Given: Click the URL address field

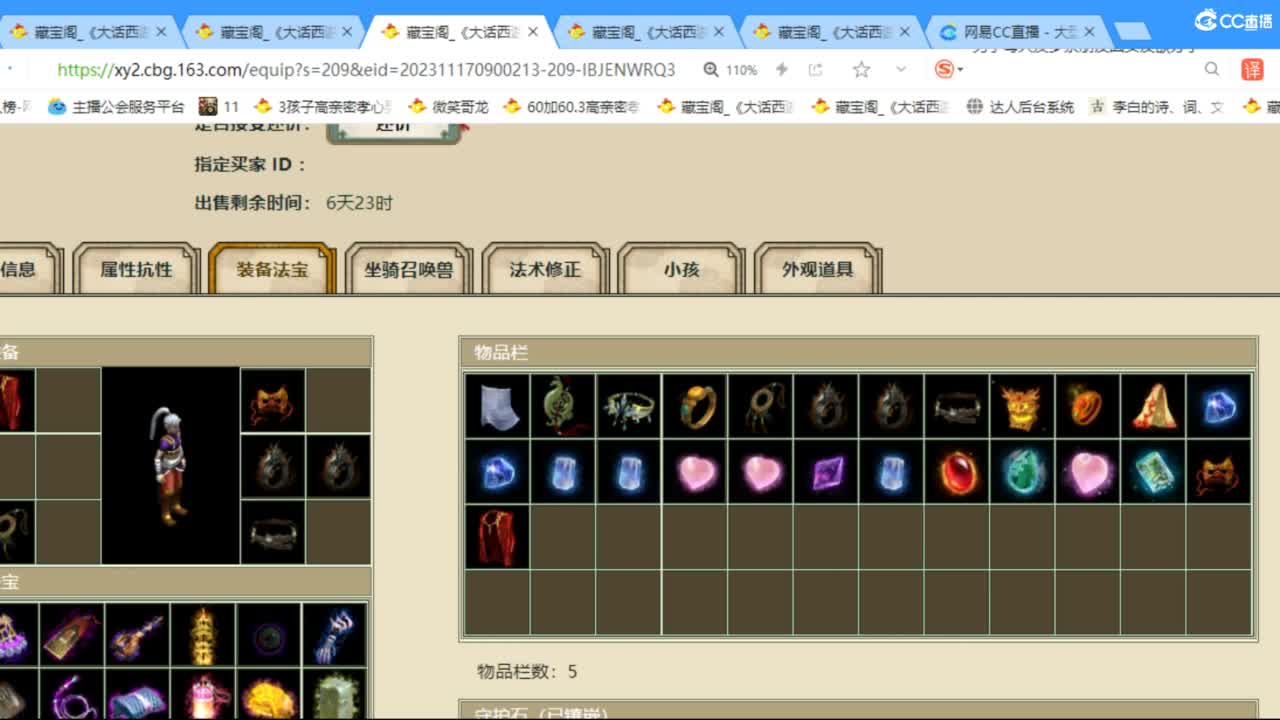Looking at the screenshot, I should 366,69.
